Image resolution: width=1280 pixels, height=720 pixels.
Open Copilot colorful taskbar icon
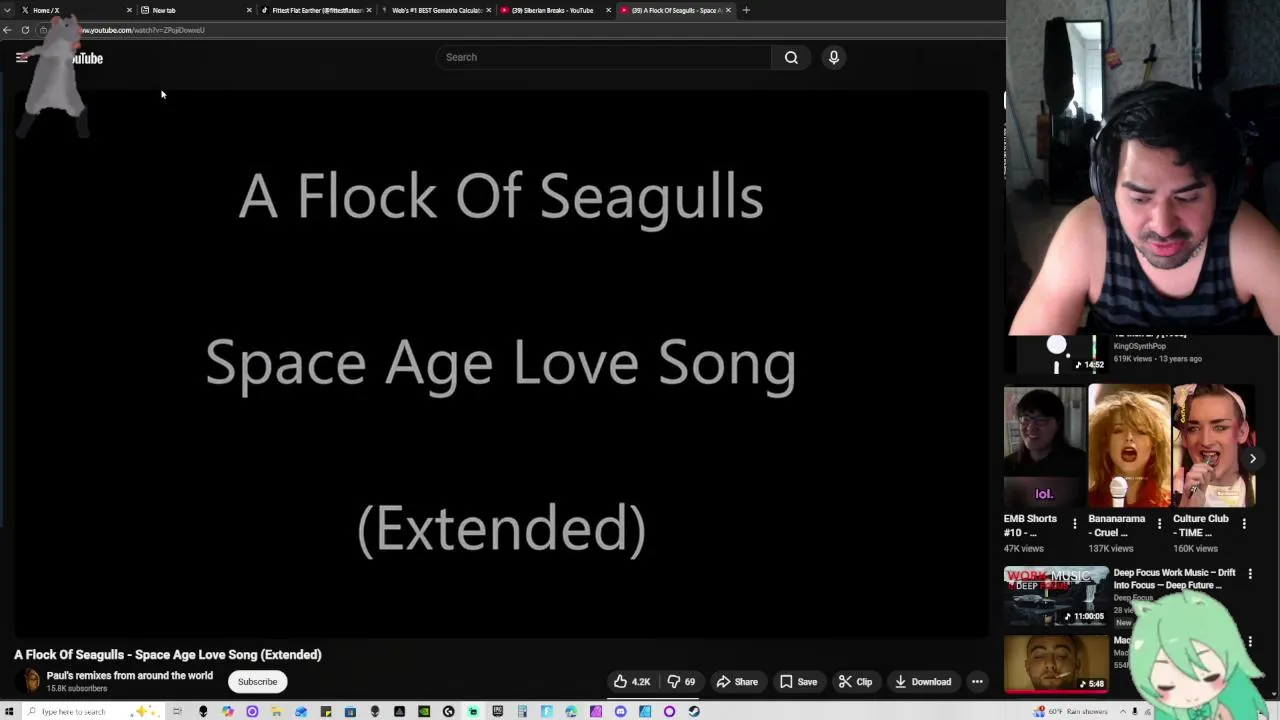click(228, 711)
